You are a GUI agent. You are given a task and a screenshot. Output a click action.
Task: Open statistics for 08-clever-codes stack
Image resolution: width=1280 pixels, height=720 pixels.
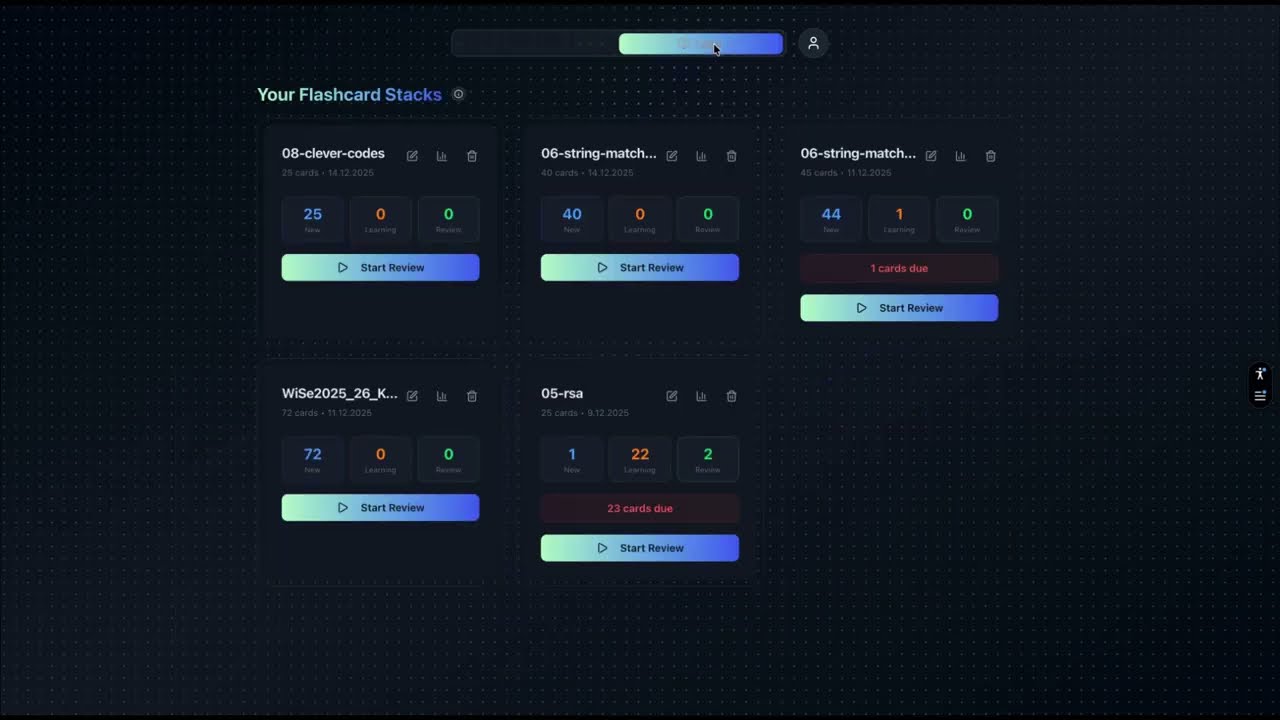click(x=442, y=156)
